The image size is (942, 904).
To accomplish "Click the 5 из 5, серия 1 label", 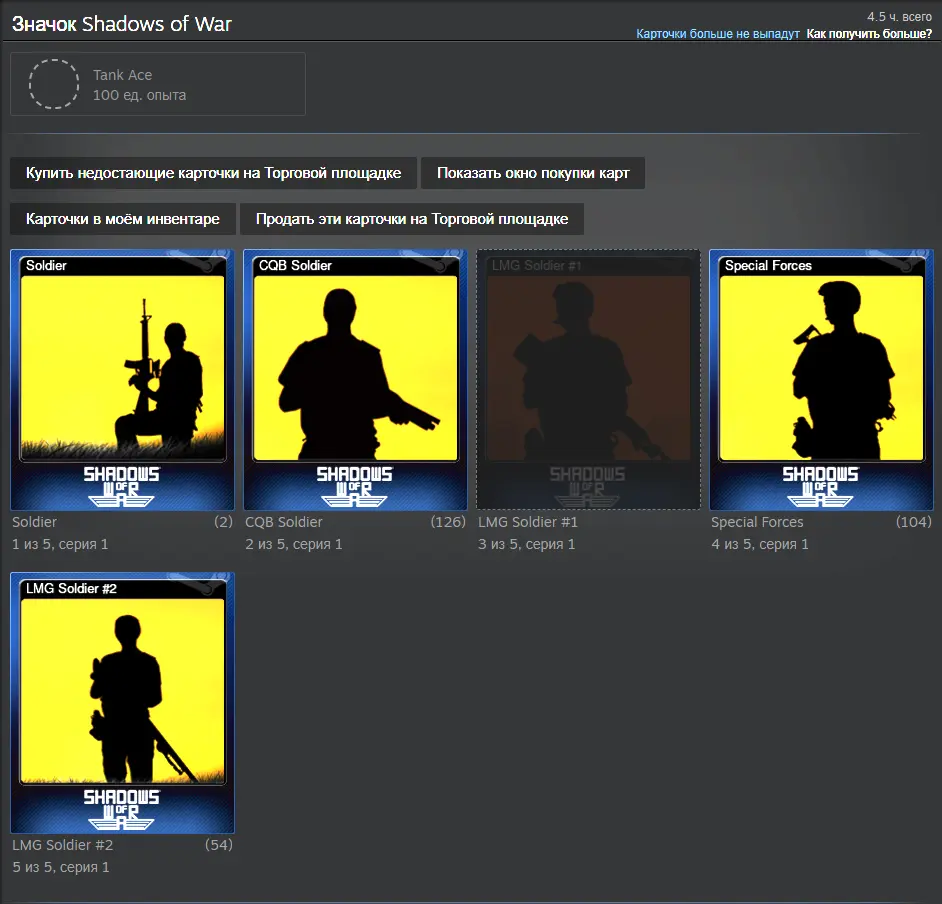I will (61, 867).
